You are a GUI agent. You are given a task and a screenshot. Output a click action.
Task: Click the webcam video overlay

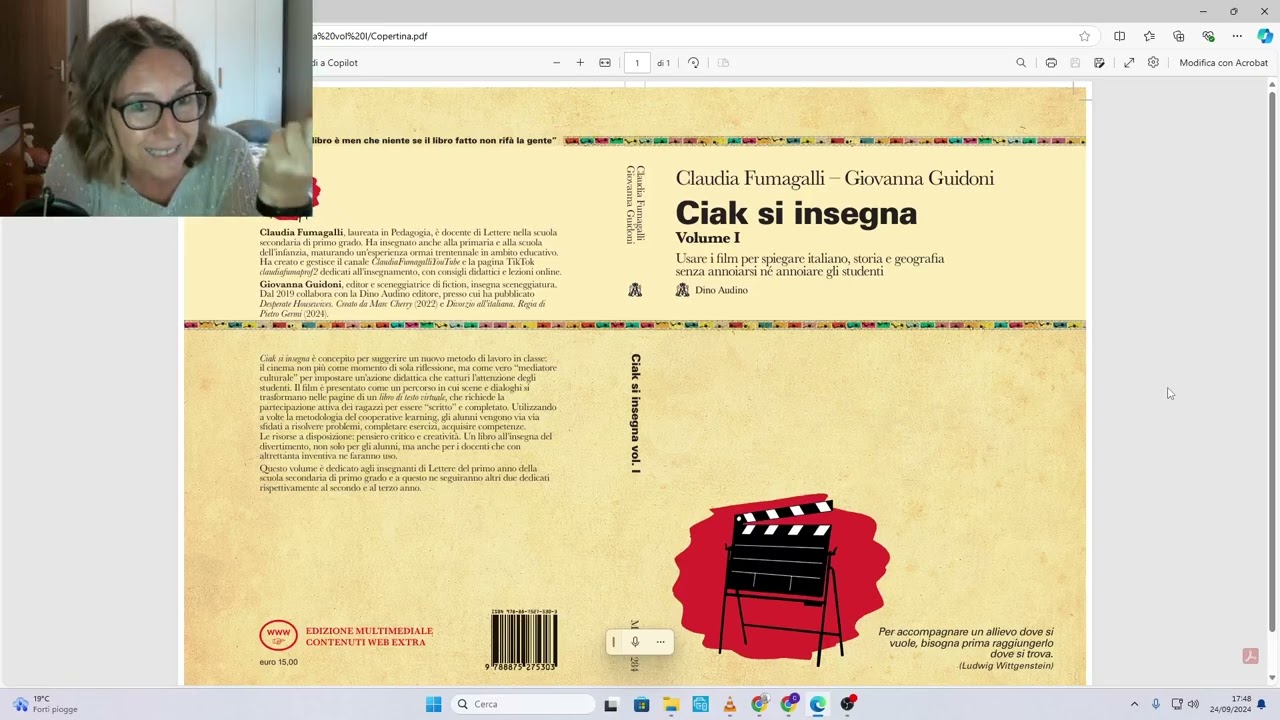[156, 108]
